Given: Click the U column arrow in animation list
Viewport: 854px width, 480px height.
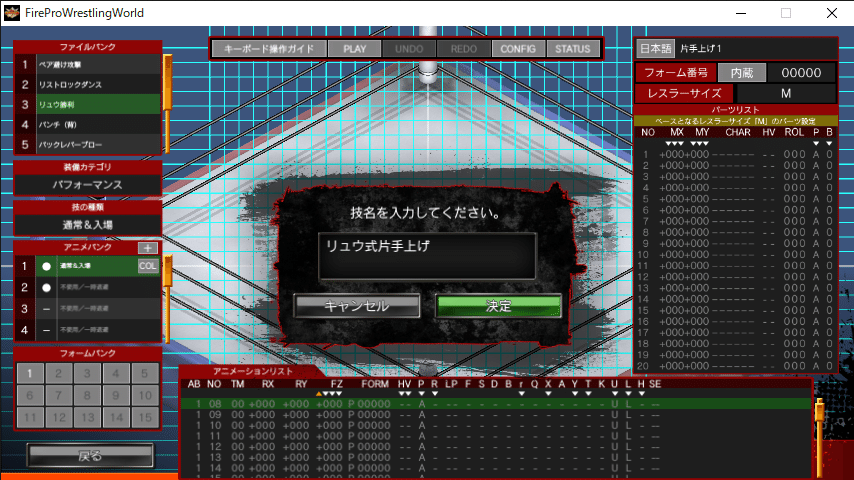Looking at the screenshot, I should 614,393.
